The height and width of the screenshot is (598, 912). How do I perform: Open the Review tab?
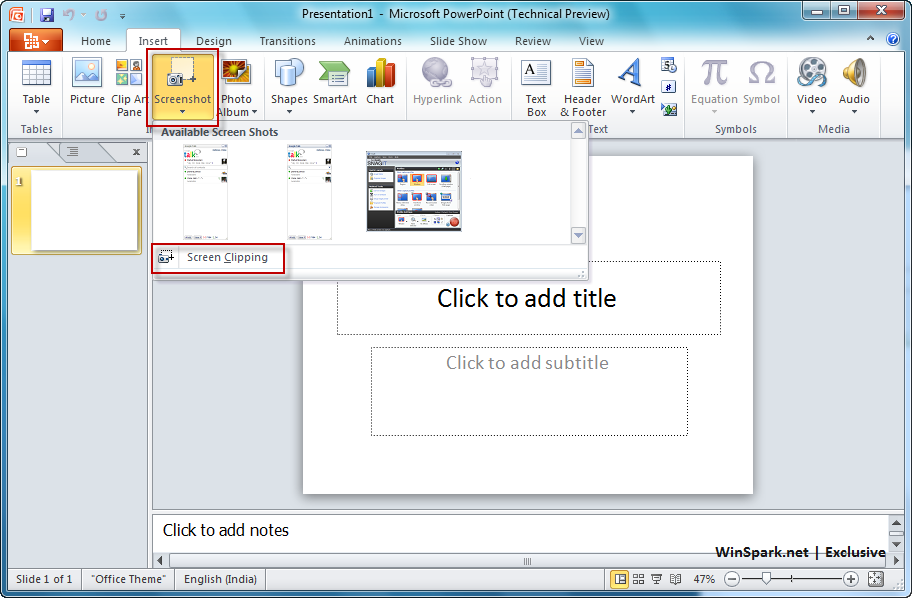(533, 41)
